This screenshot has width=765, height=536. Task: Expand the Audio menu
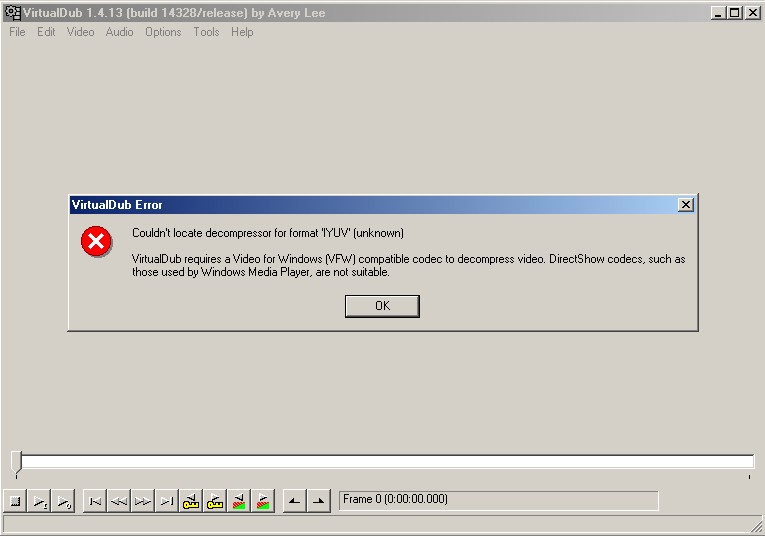[119, 32]
